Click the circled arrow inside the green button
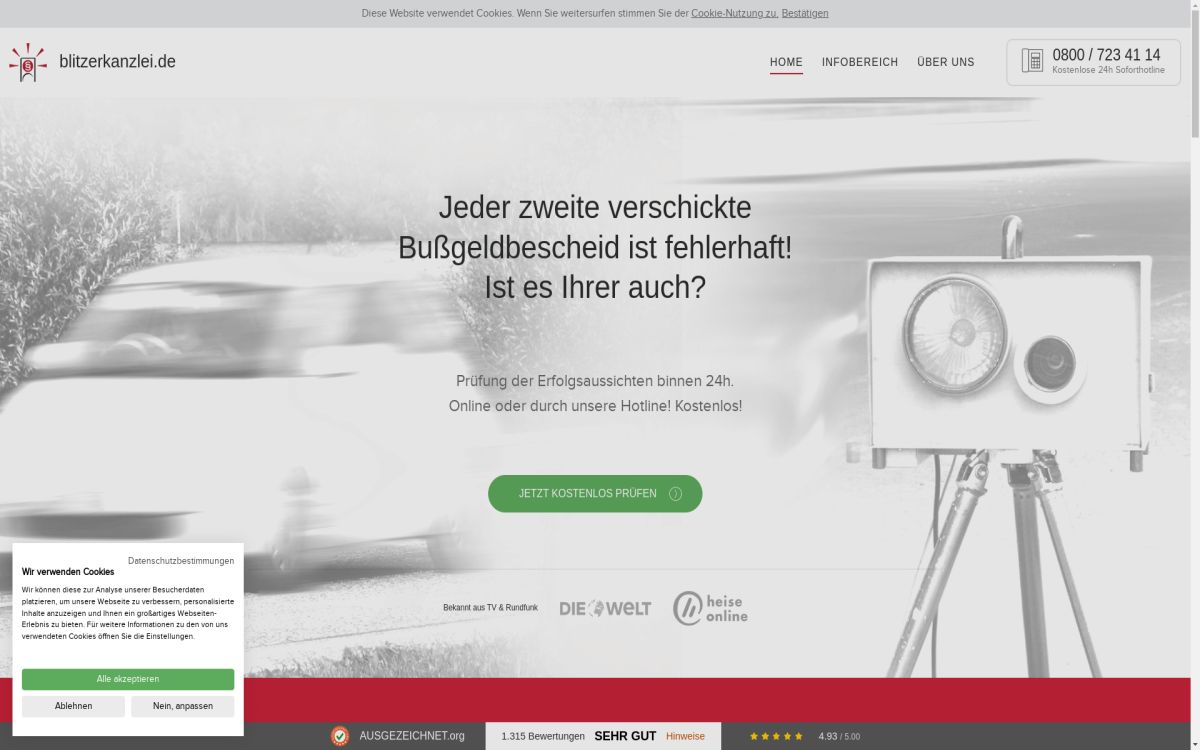Screen dimensions: 1200x750 674,493
